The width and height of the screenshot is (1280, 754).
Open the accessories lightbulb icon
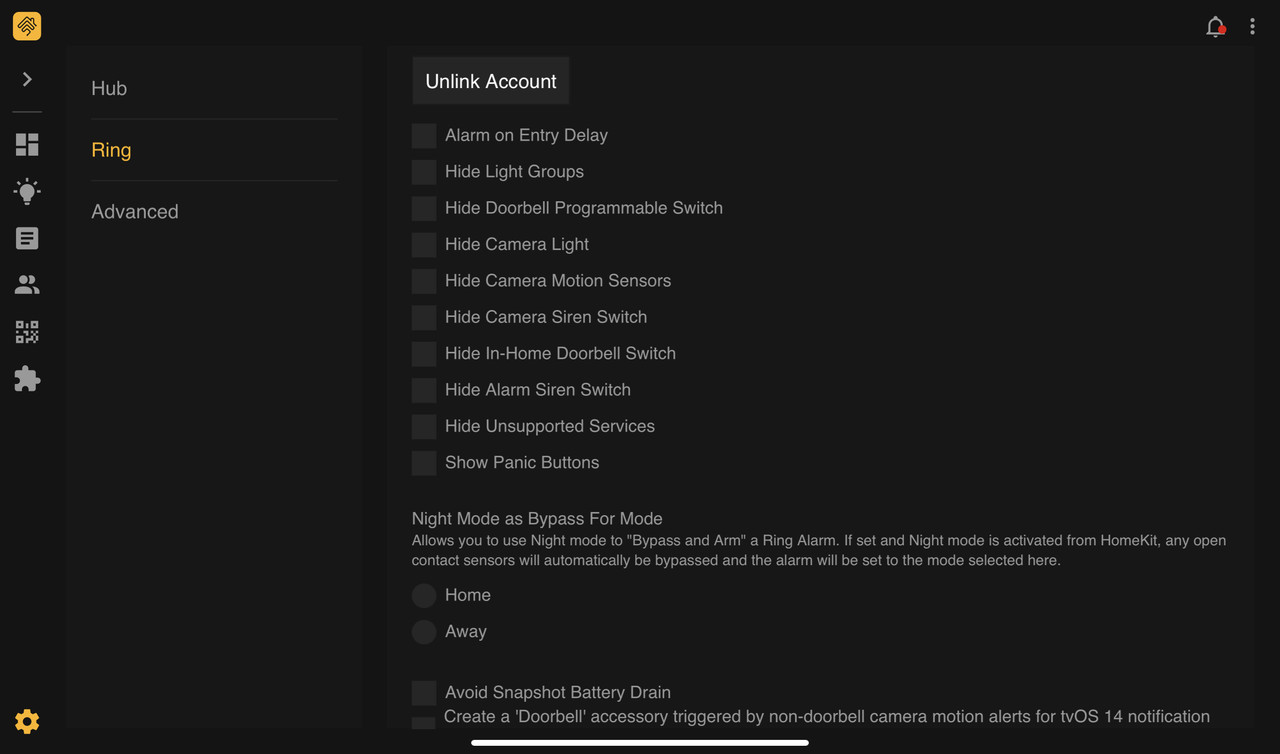click(27, 192)
